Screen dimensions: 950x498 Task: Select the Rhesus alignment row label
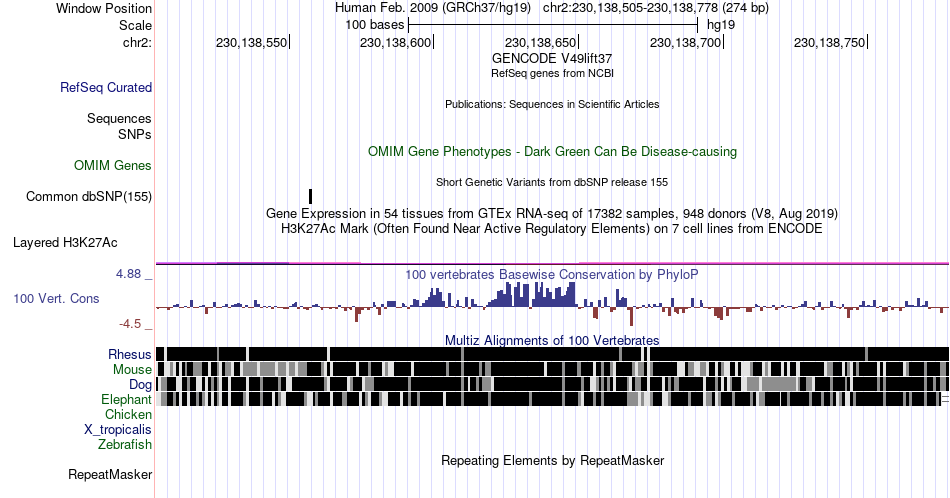tap(130, 354)
